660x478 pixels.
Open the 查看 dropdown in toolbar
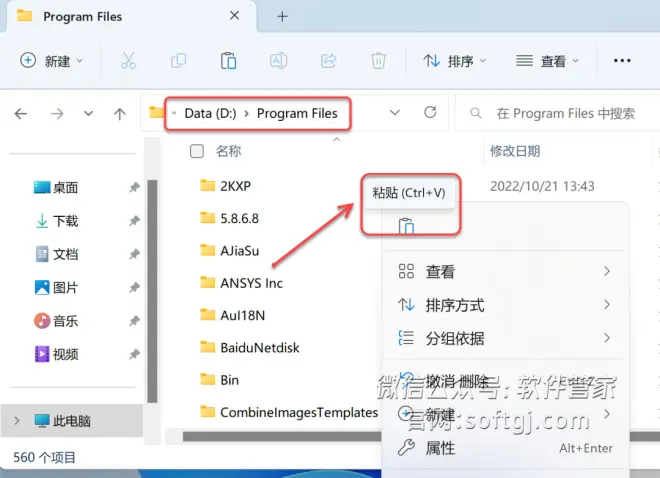(x=547, y=61)
